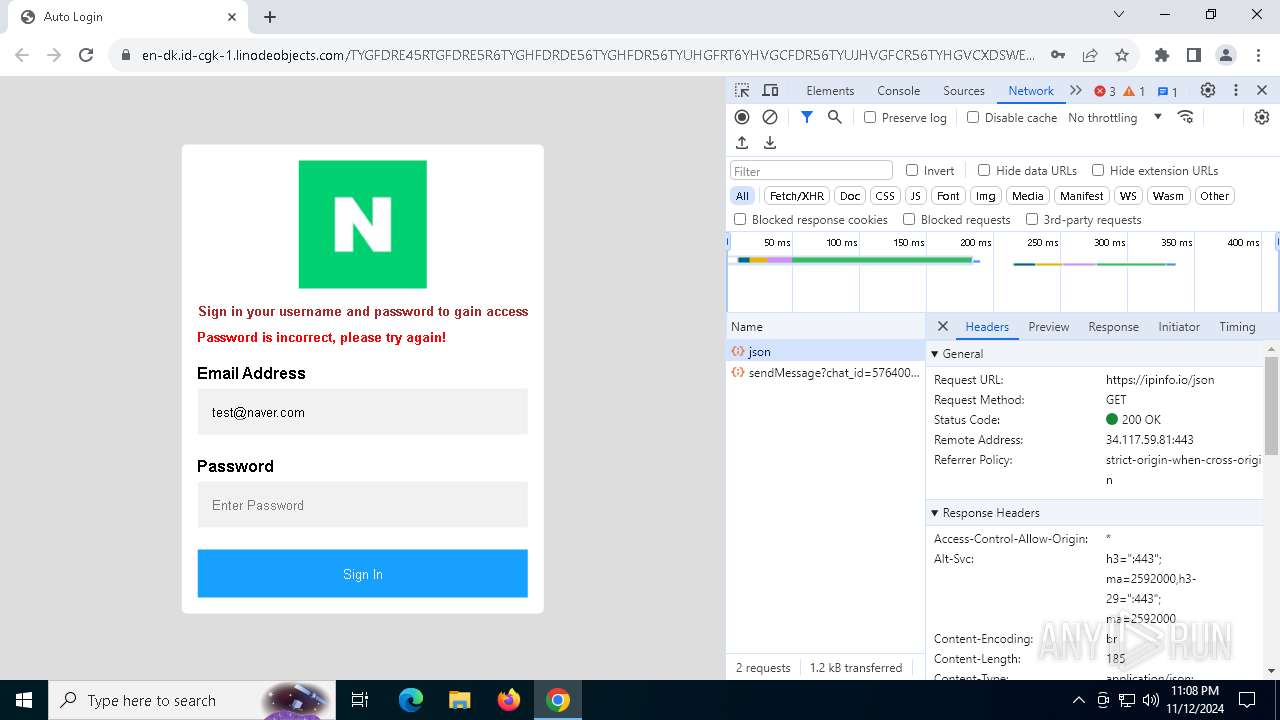Screen dimensions: 1280x720
Task: Export HAR file with download arrow
Action: tap(770, 143)
